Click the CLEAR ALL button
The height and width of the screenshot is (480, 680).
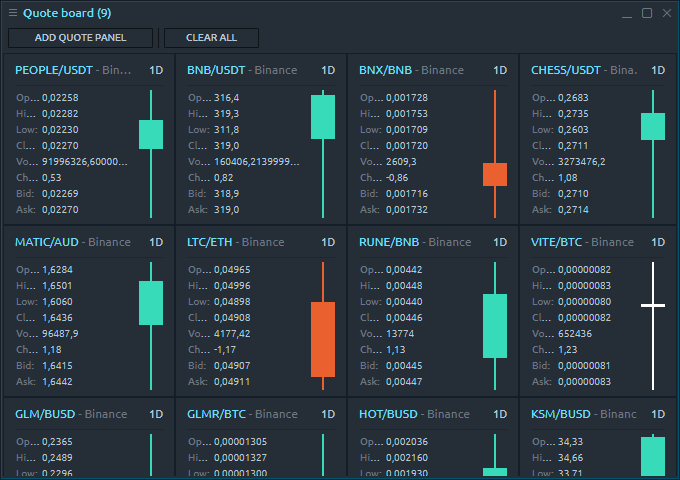211,38
